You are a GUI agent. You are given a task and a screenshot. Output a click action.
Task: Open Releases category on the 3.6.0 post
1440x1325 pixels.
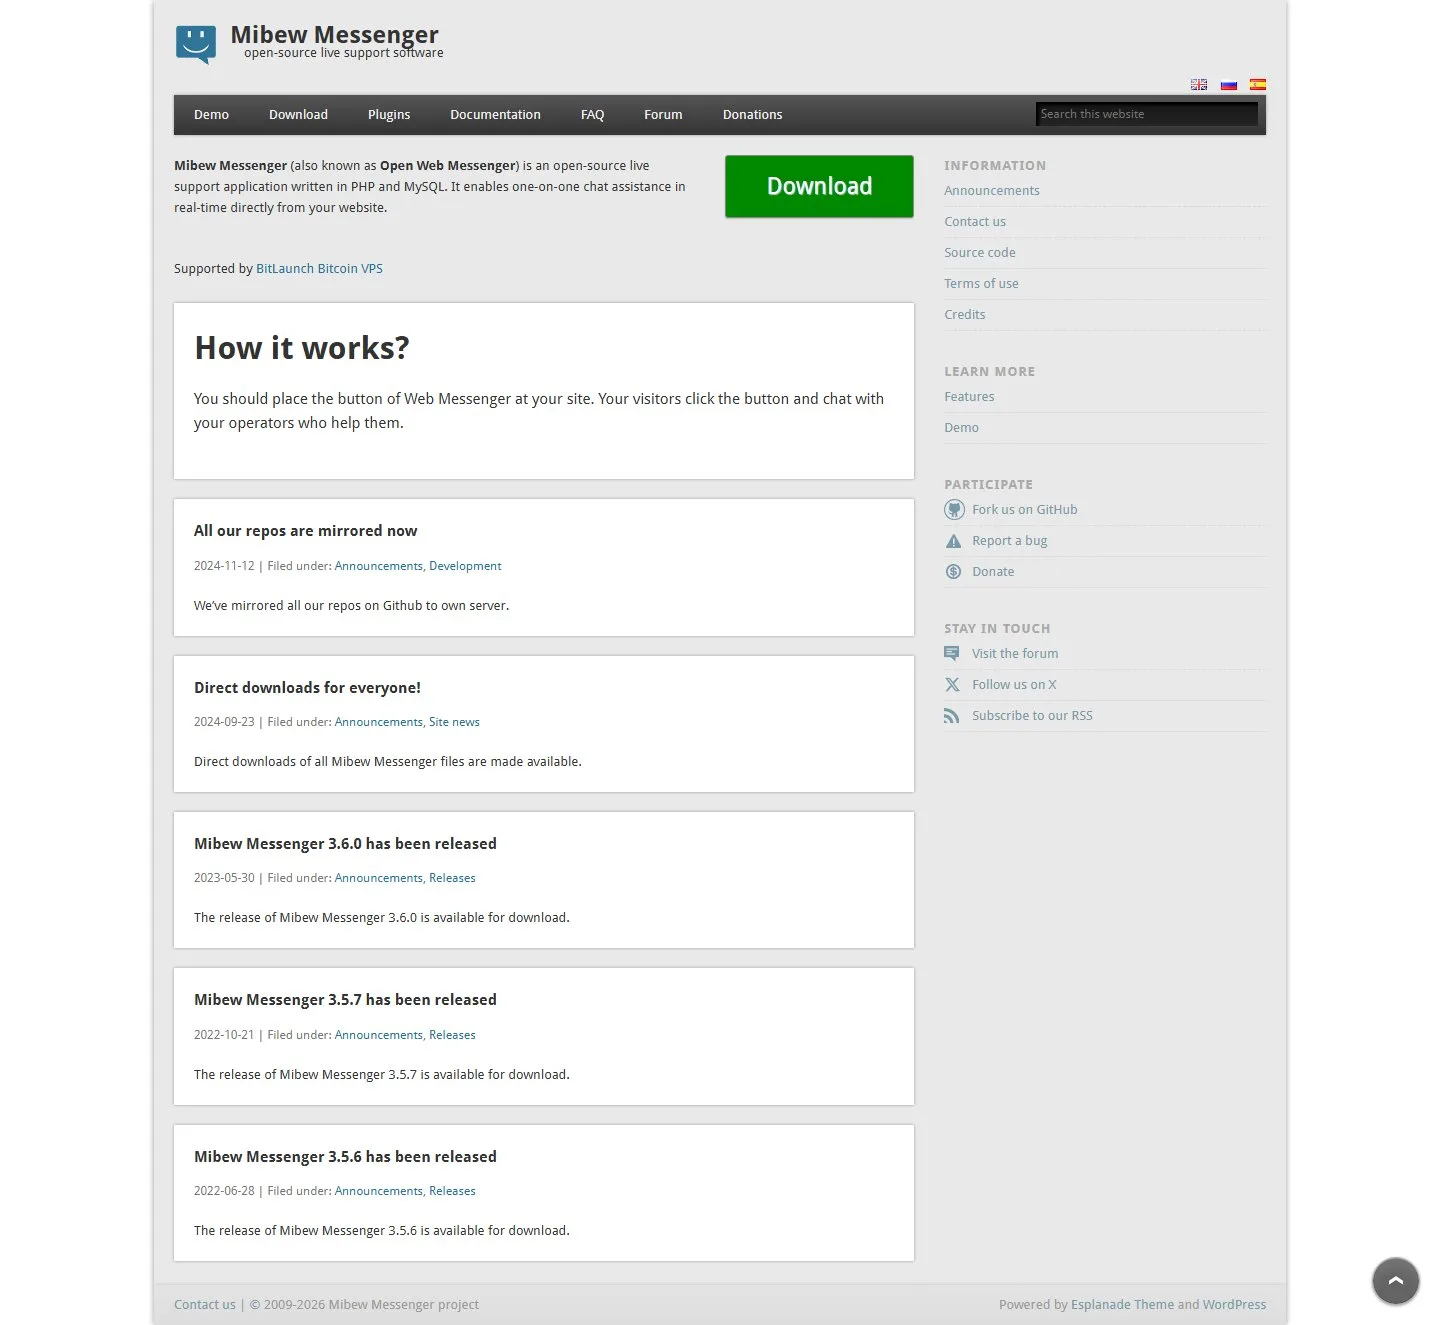(x=452, y=878)
